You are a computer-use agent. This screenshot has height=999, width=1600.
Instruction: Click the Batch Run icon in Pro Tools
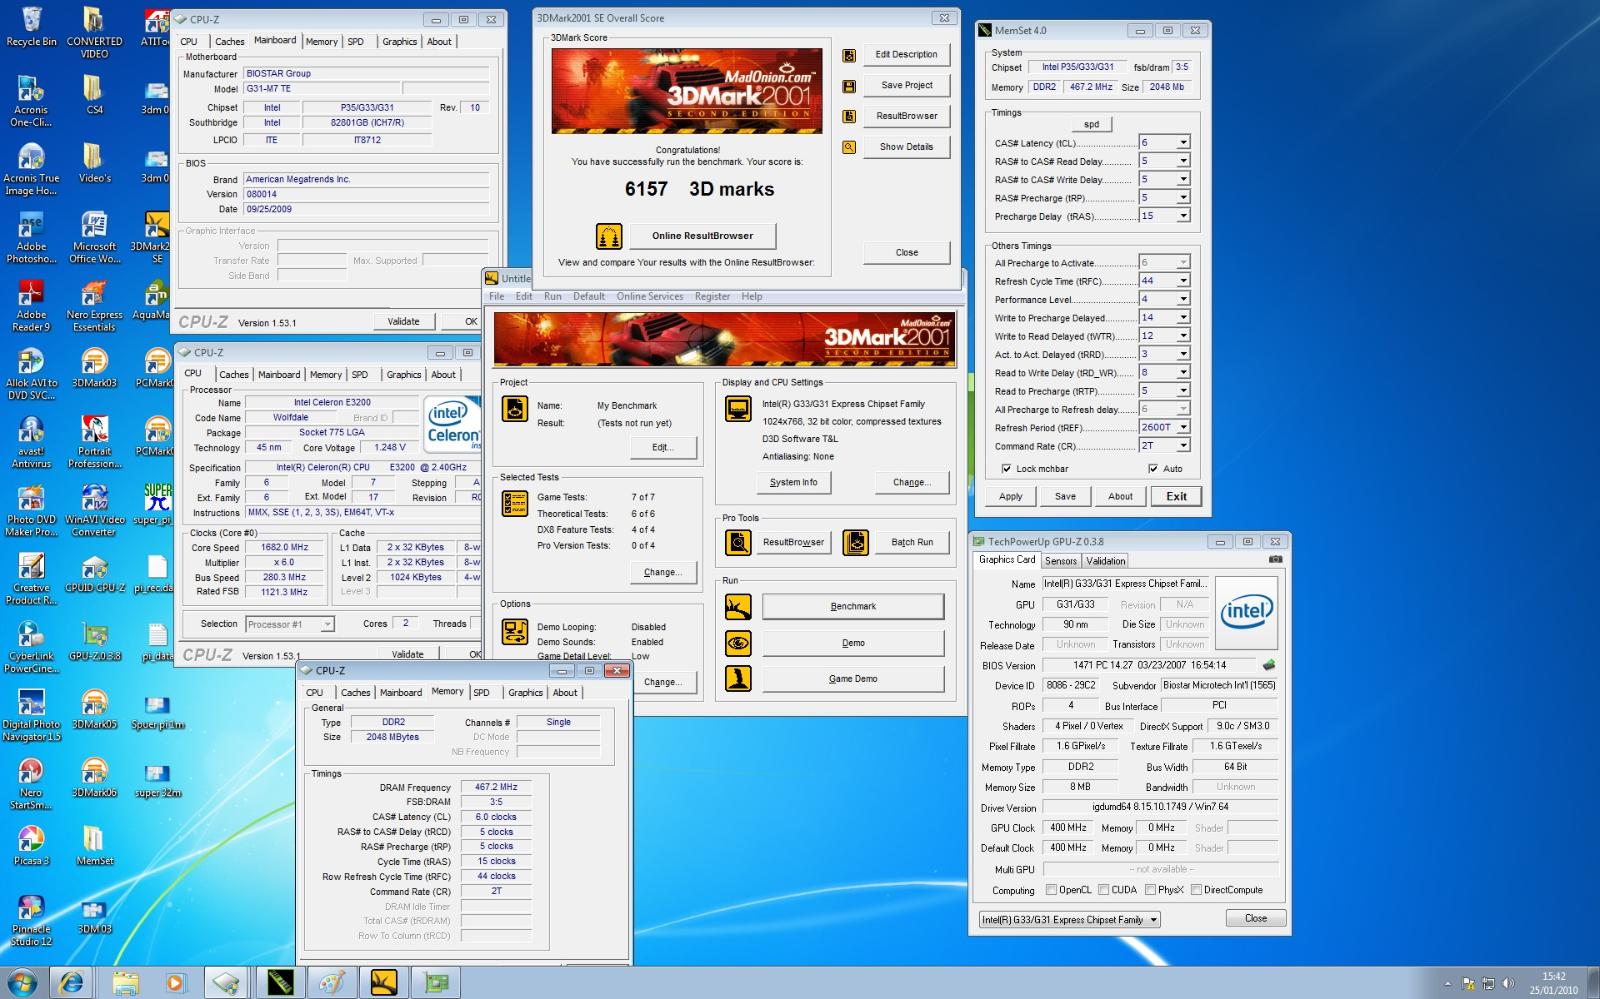pyautogui.click(x=856, y=542)
